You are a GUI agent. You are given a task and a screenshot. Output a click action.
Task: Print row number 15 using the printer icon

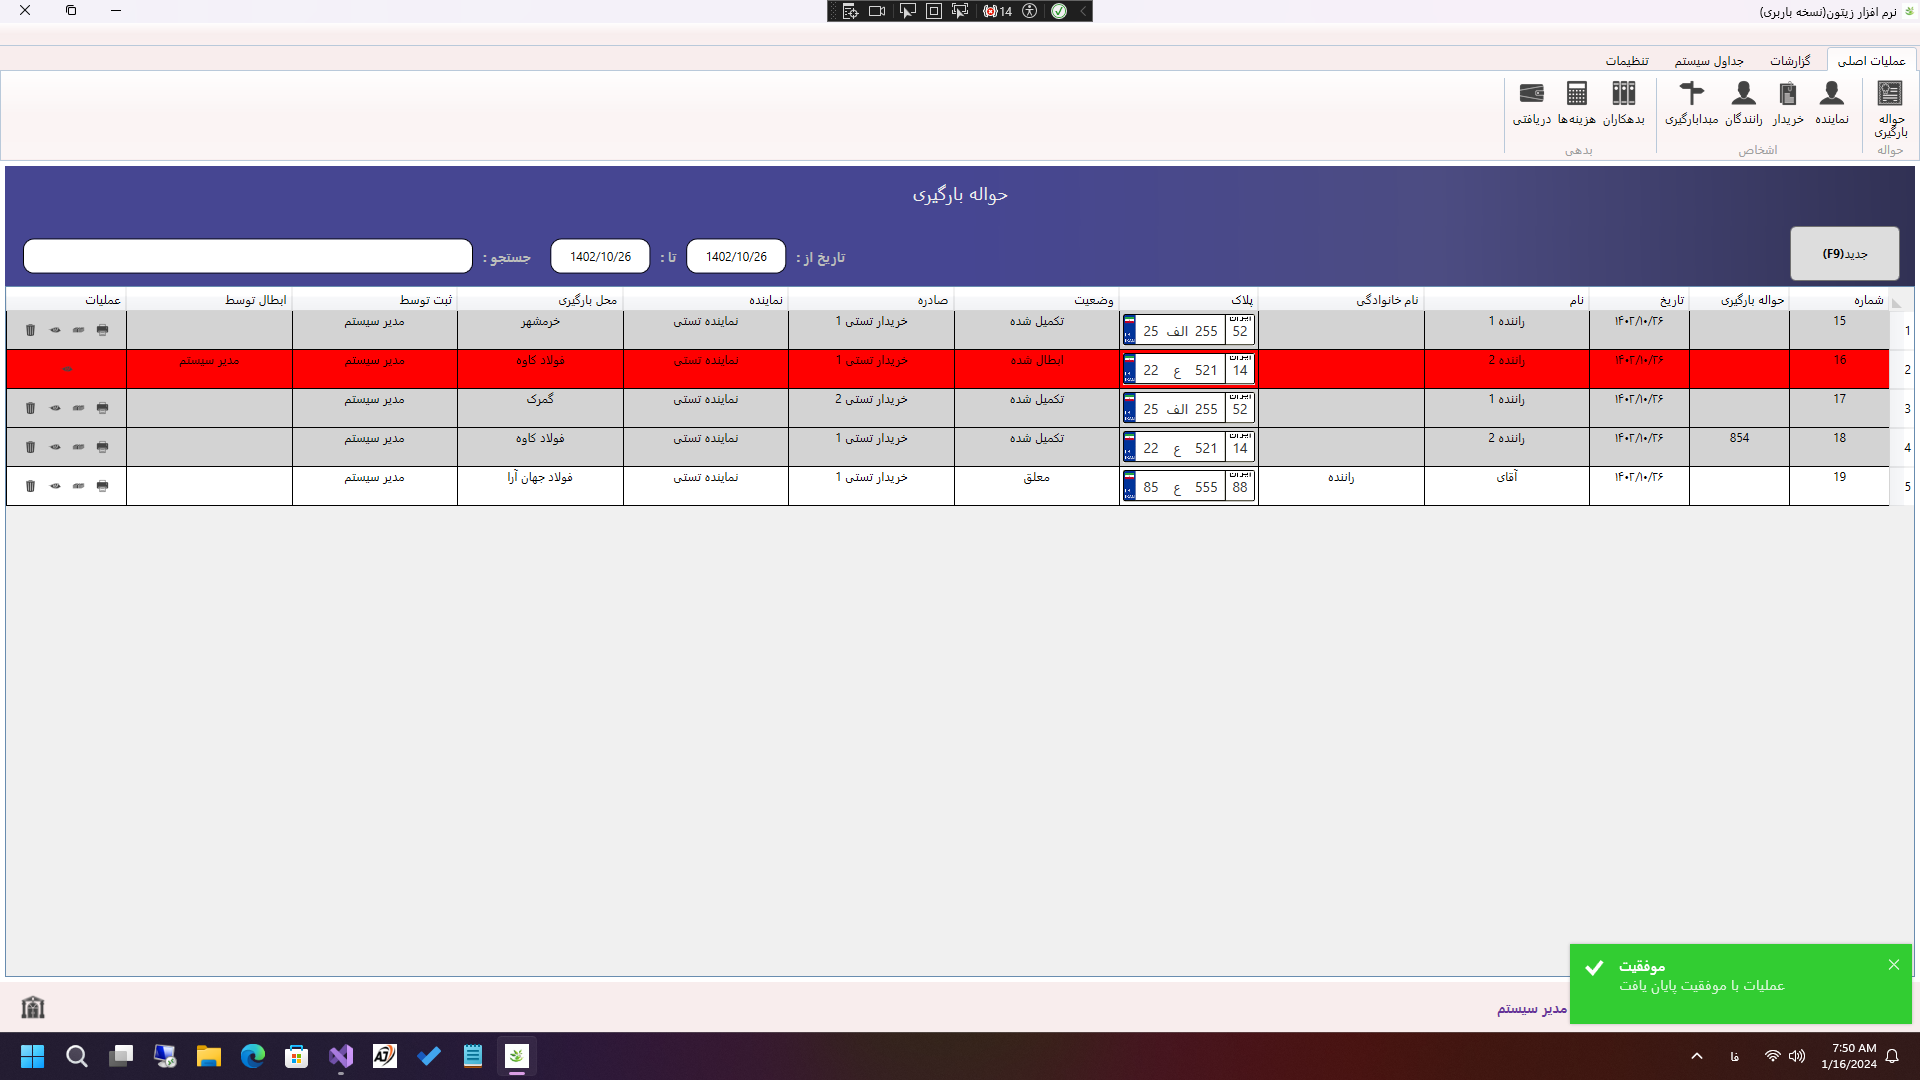102,330
